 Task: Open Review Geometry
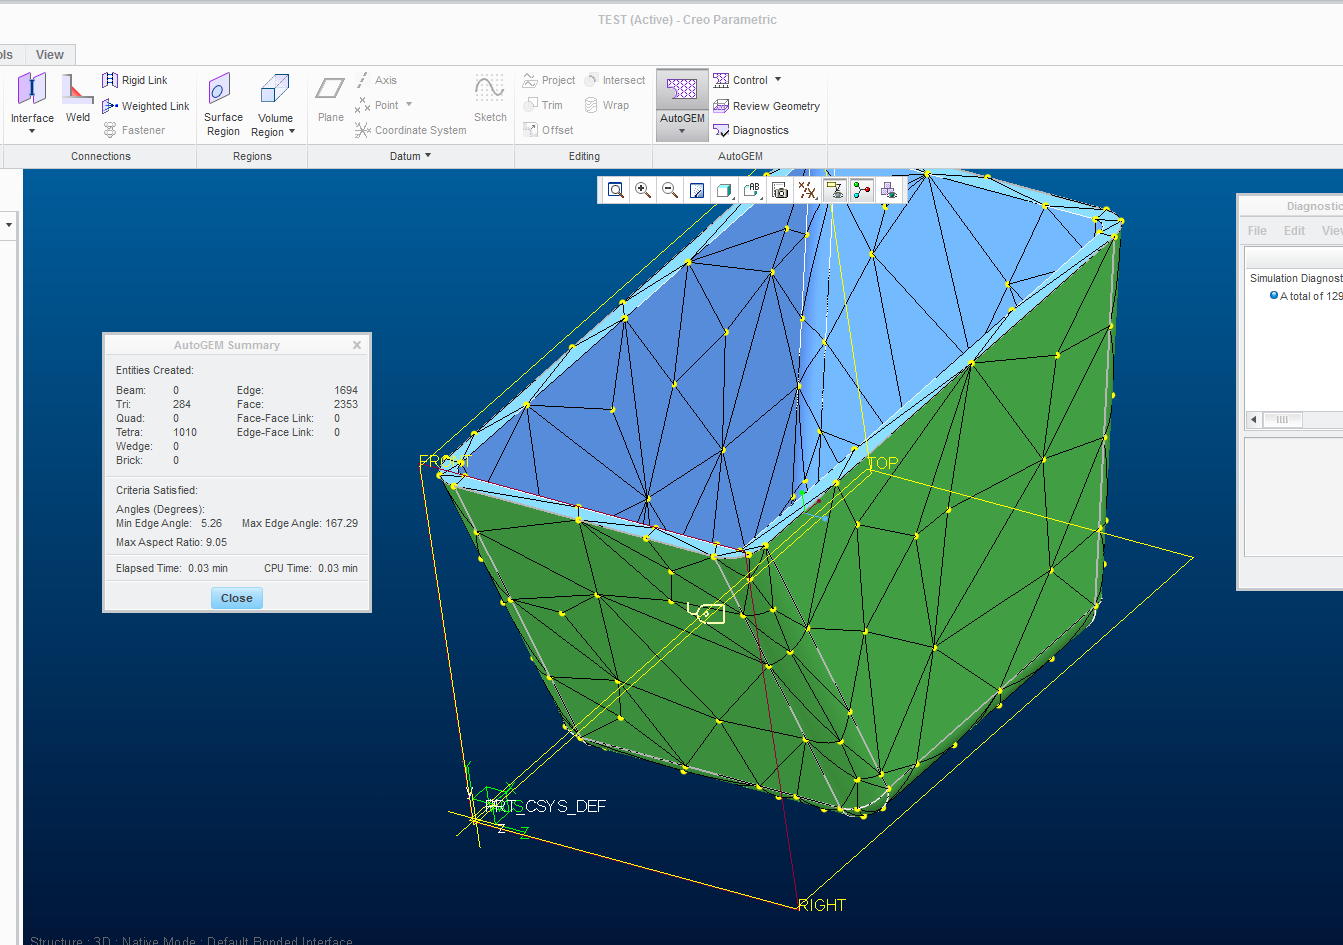tap(766, 106)
